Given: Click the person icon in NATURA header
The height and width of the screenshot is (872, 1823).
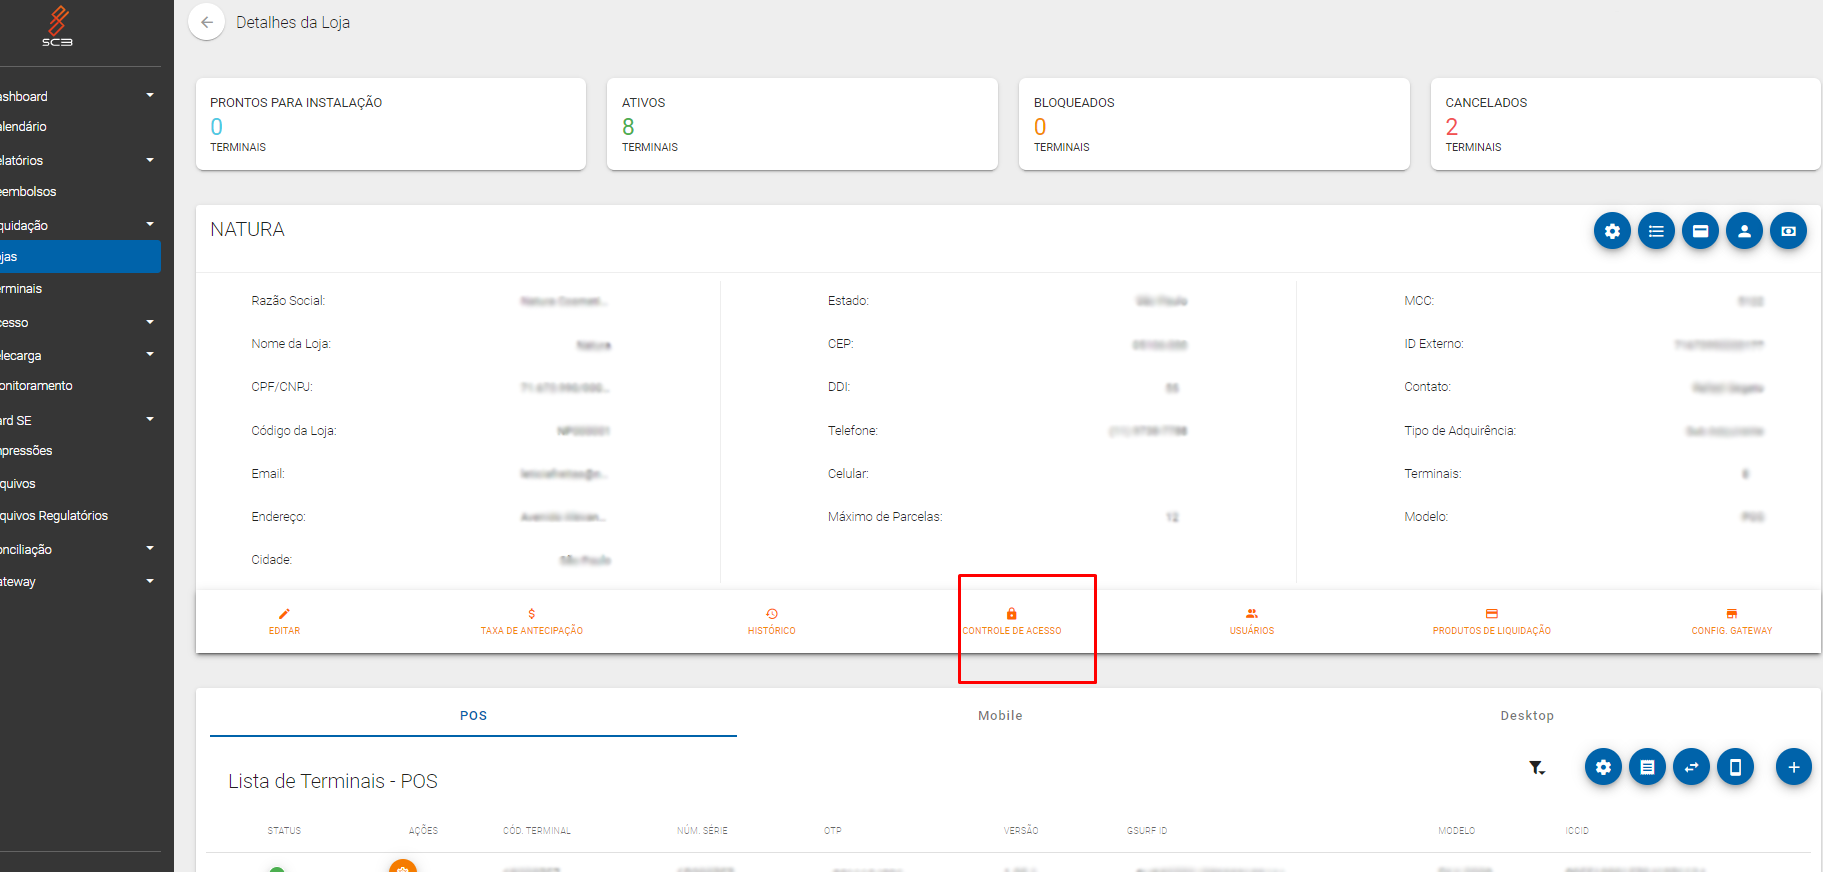Looking at the screenshot, I should pyautogui.click(x=1744, y=231).
